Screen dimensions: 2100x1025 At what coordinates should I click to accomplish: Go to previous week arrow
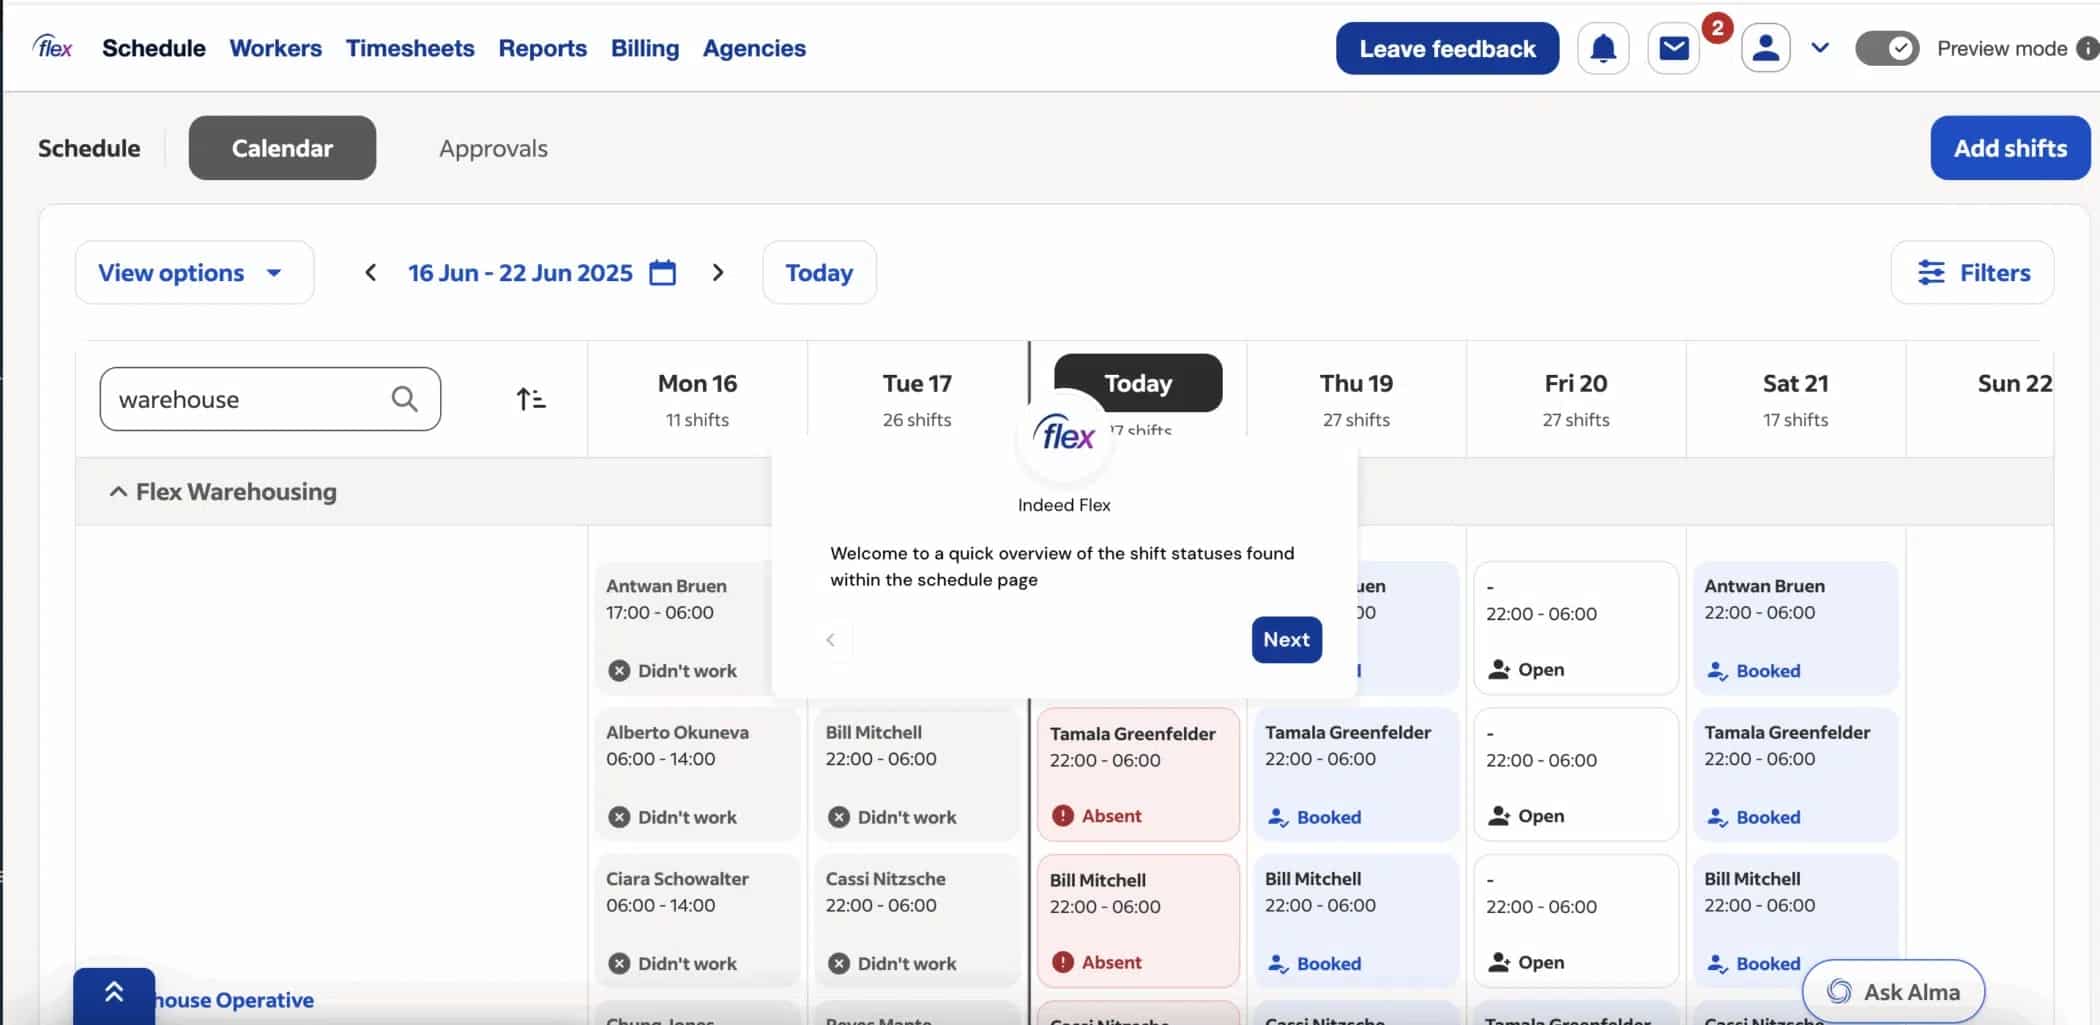tap(370, 273)
